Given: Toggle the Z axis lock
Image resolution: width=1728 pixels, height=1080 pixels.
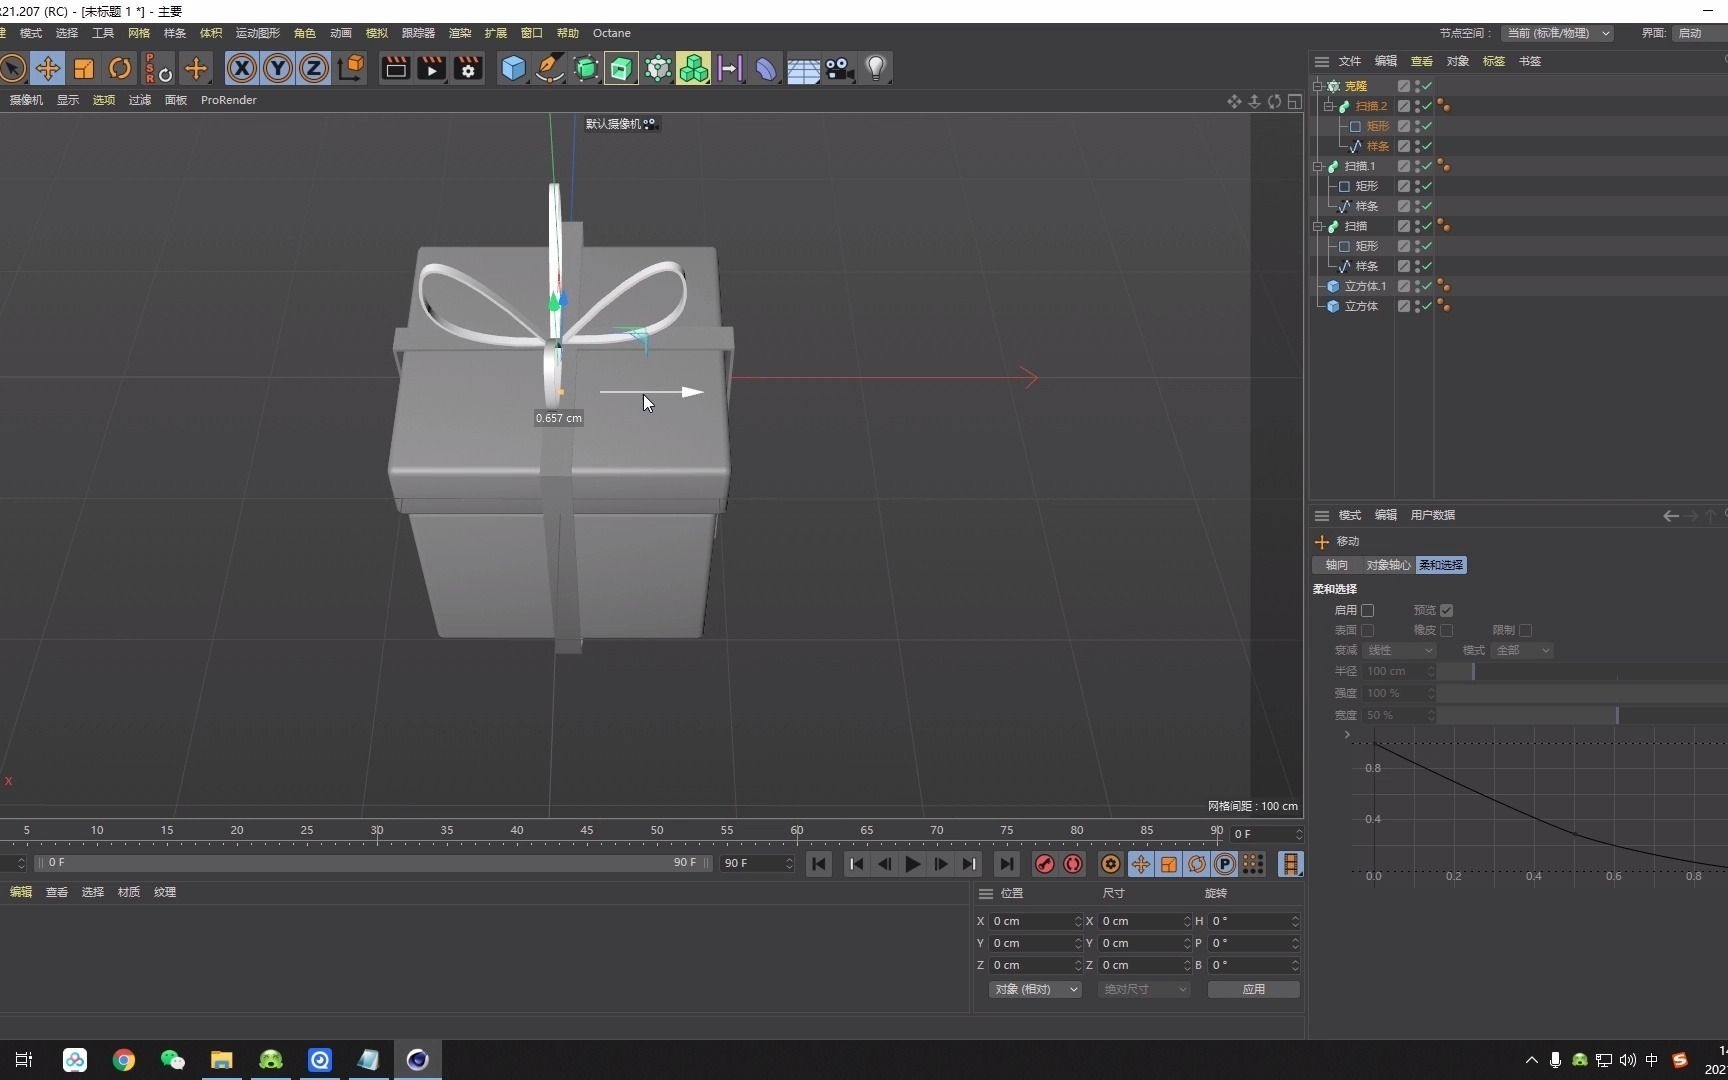Looking at the screenshot, I should (314, 68).
